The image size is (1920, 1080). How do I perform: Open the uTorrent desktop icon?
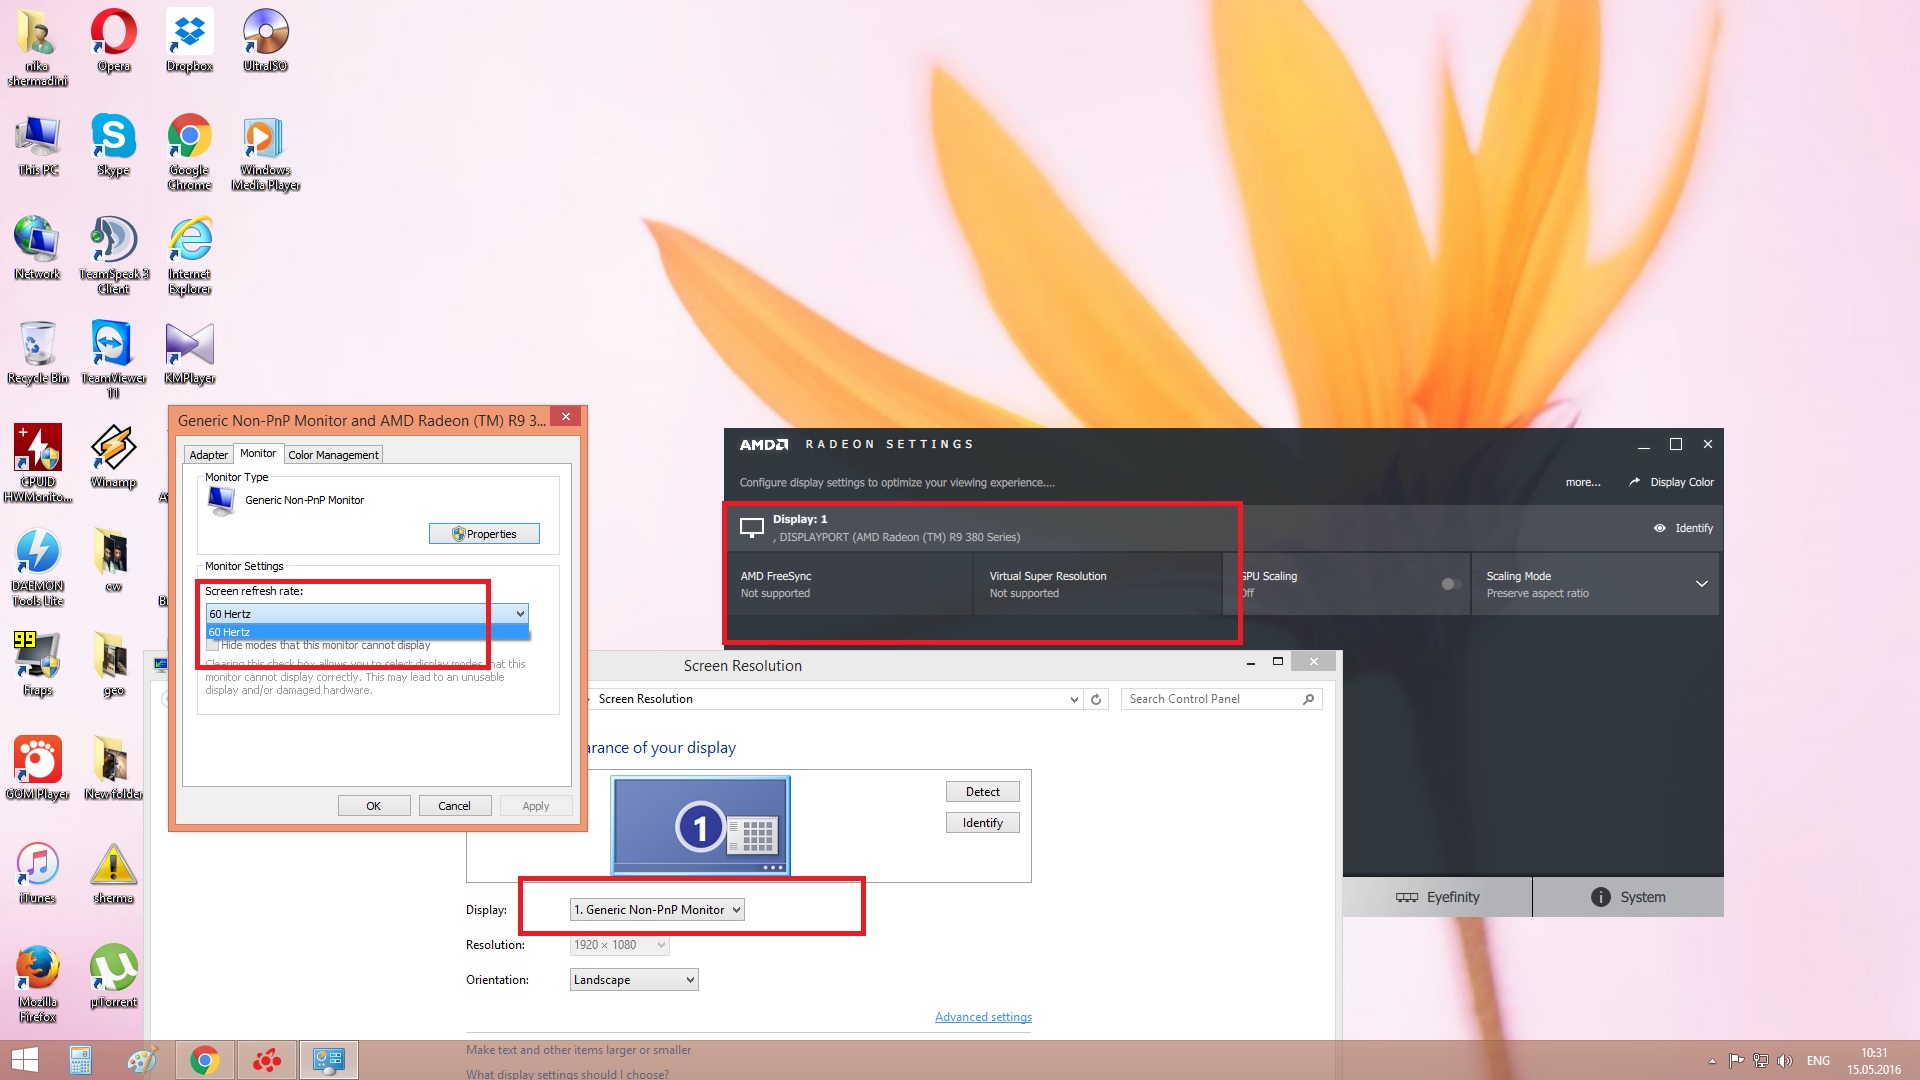tap(113, 969)
